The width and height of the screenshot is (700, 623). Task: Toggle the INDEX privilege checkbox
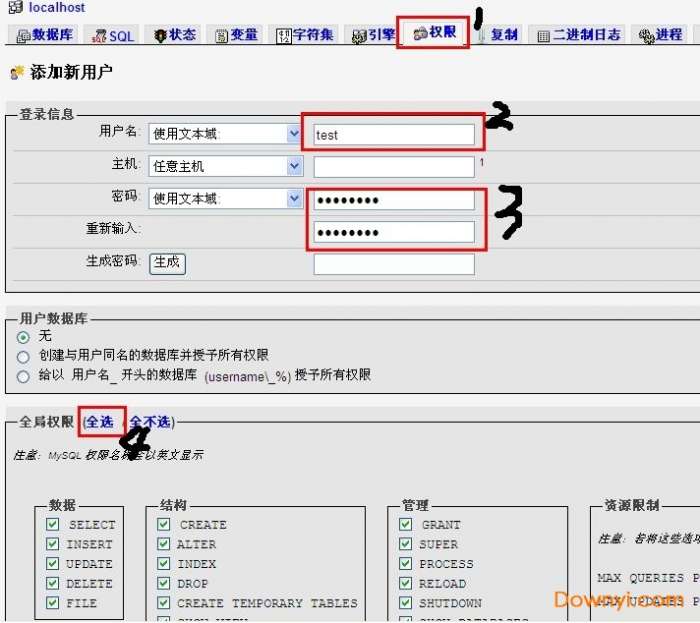pos(164,563)
